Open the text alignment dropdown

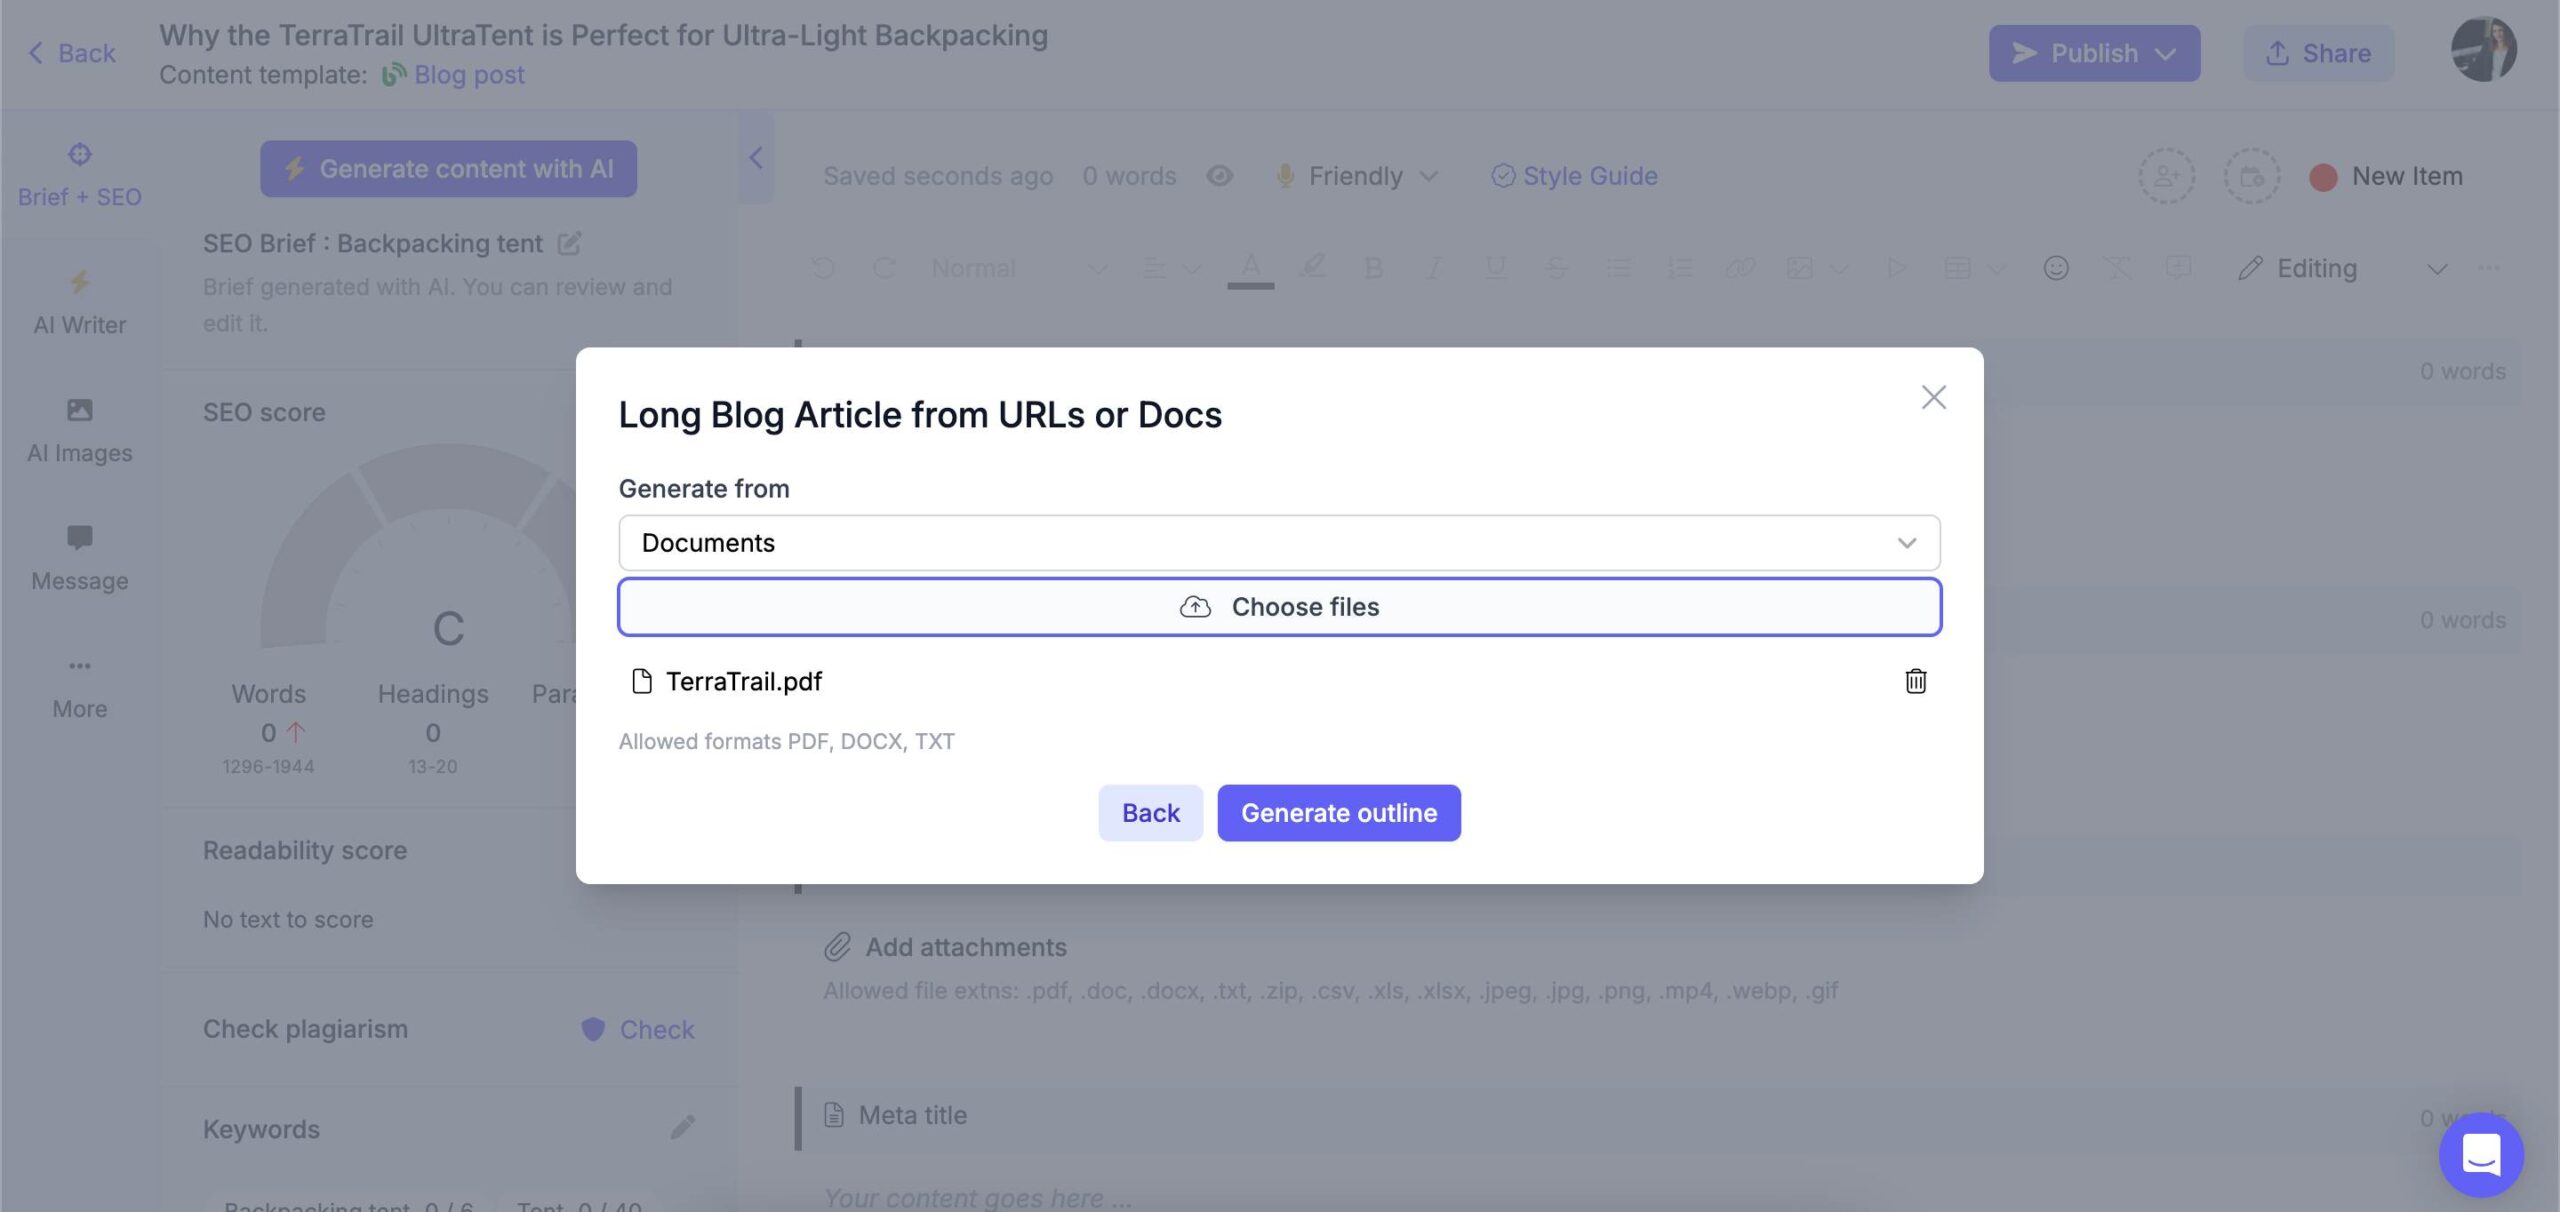coord(1170,268)
